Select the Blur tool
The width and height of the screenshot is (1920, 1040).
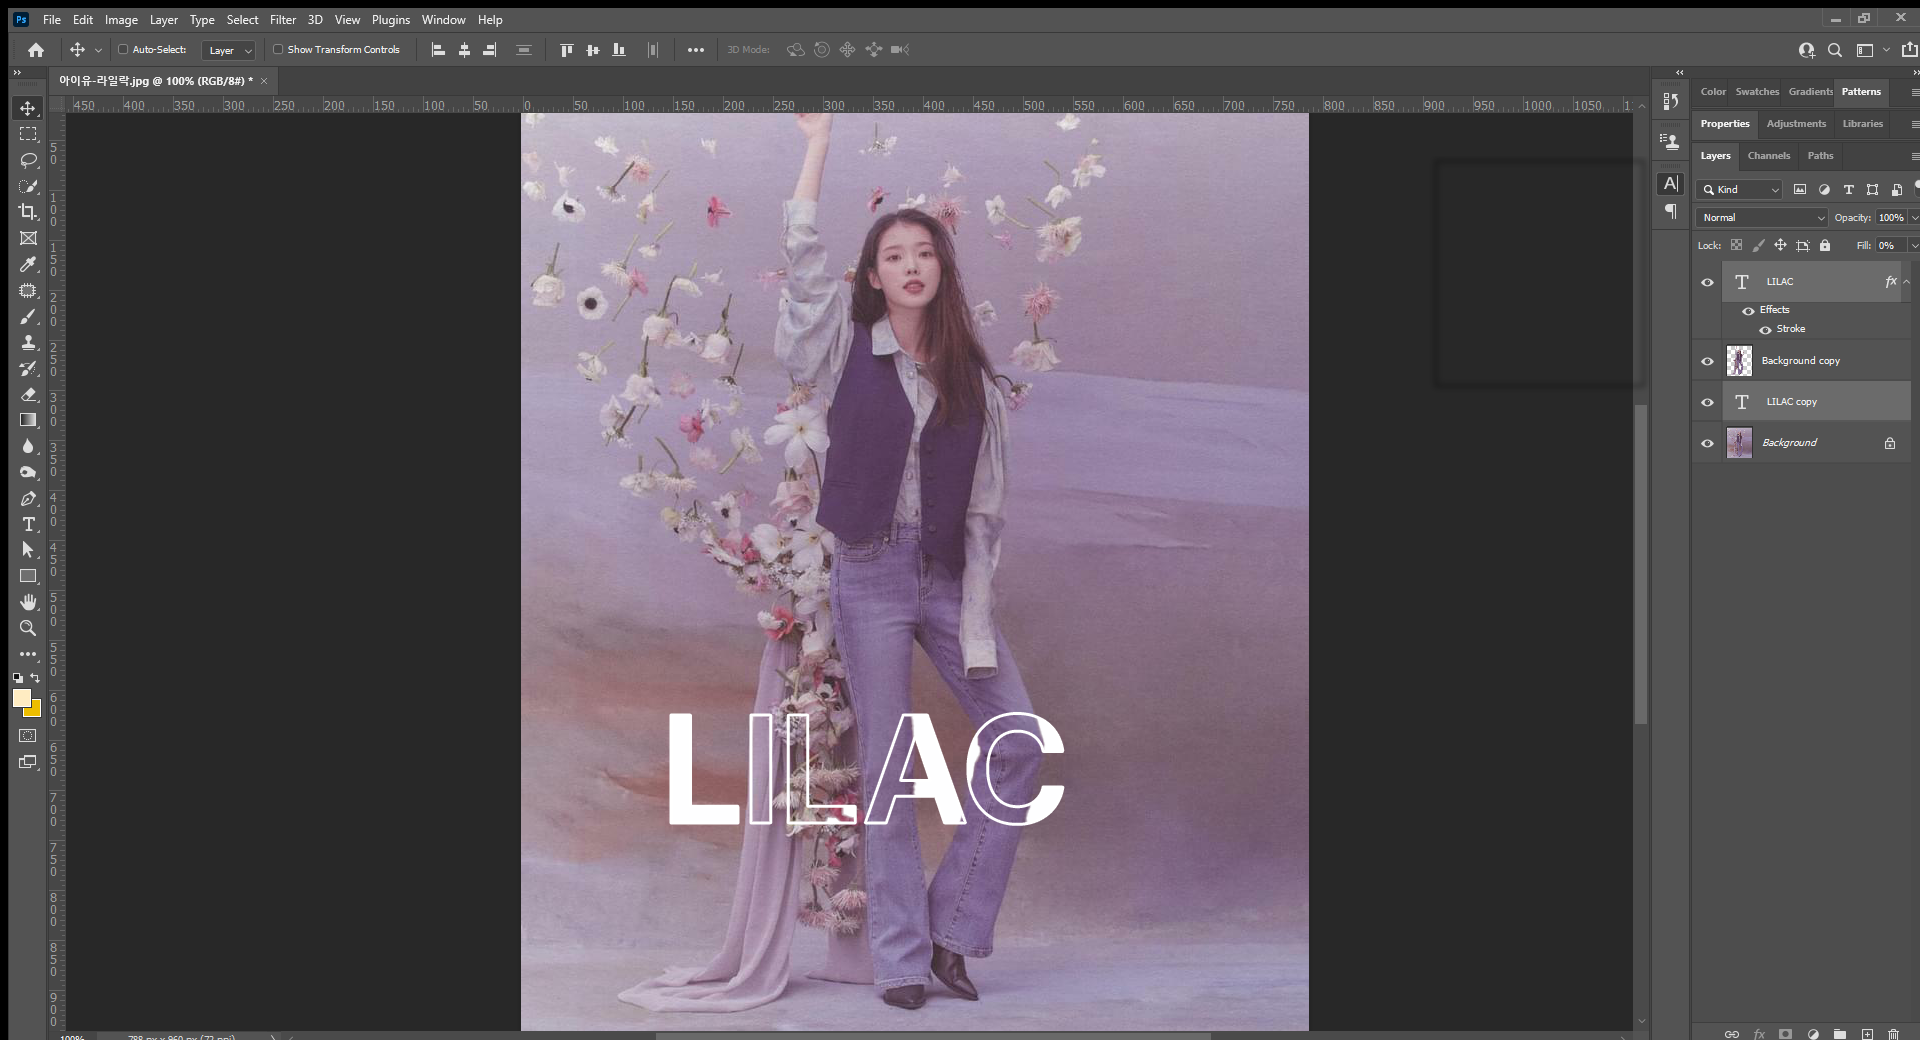point(28,446)
